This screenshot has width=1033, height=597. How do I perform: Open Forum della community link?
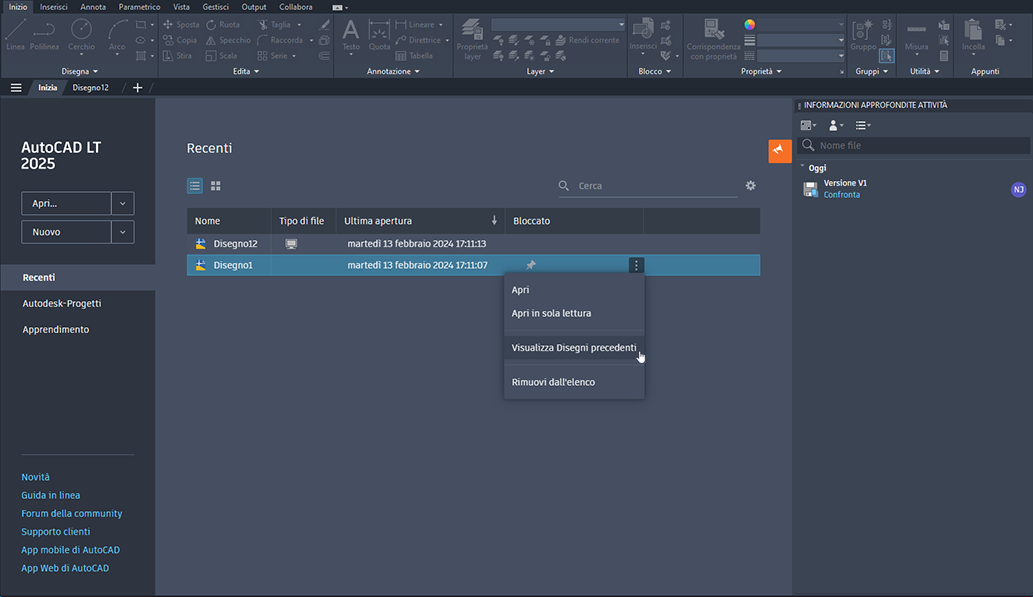tap(72, 513)
